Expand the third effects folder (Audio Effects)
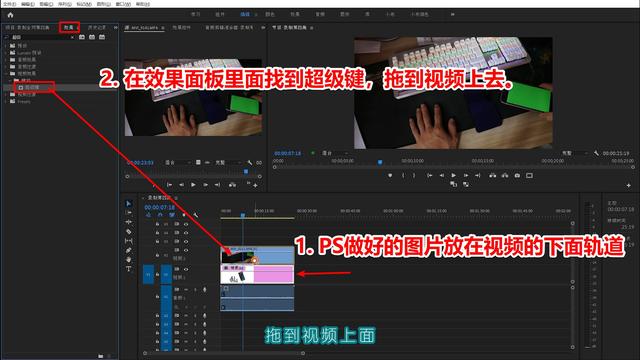 (5, 60)
